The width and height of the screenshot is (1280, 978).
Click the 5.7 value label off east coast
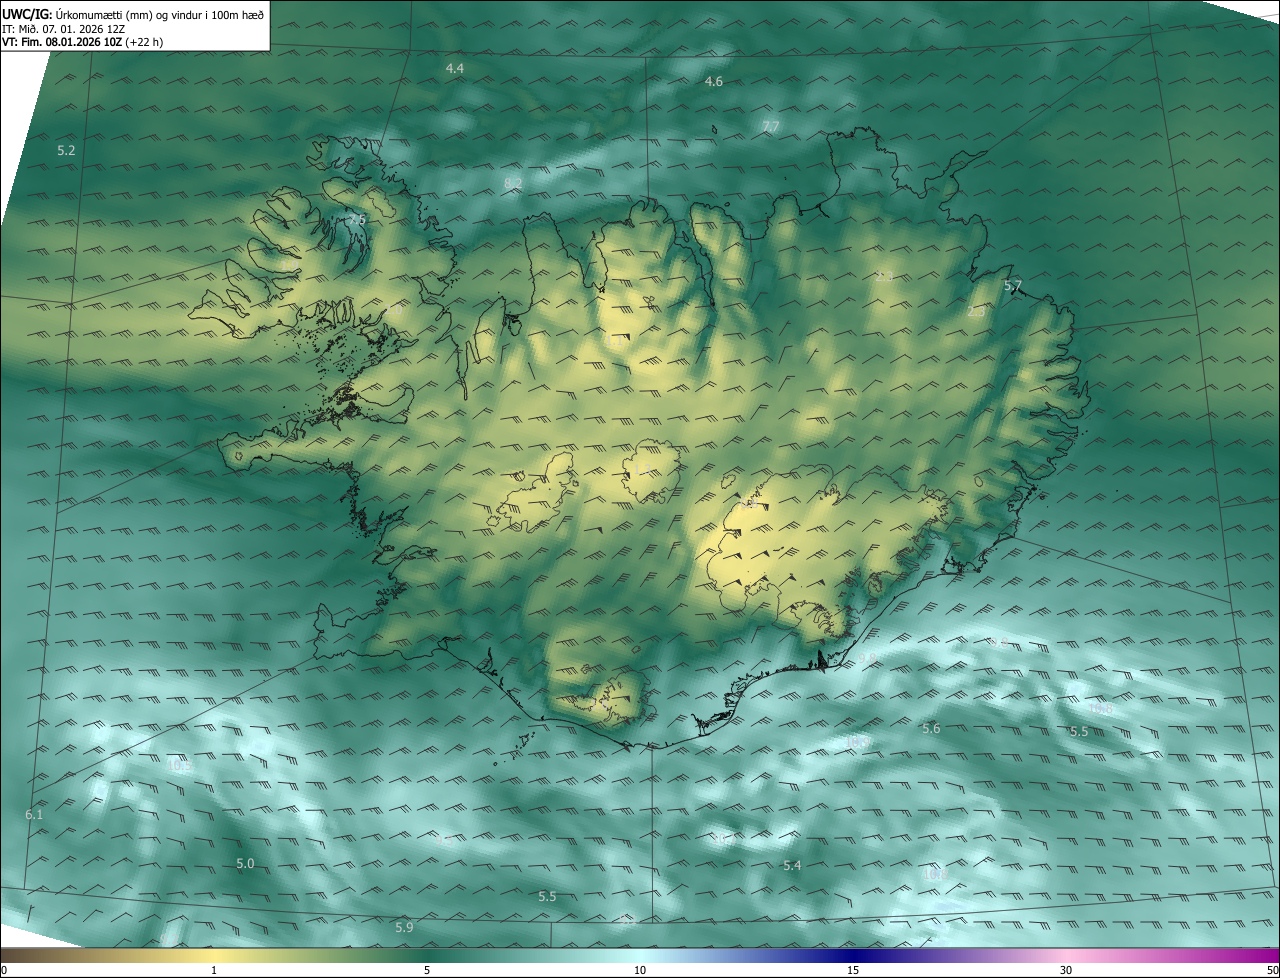pos(1013,286)
